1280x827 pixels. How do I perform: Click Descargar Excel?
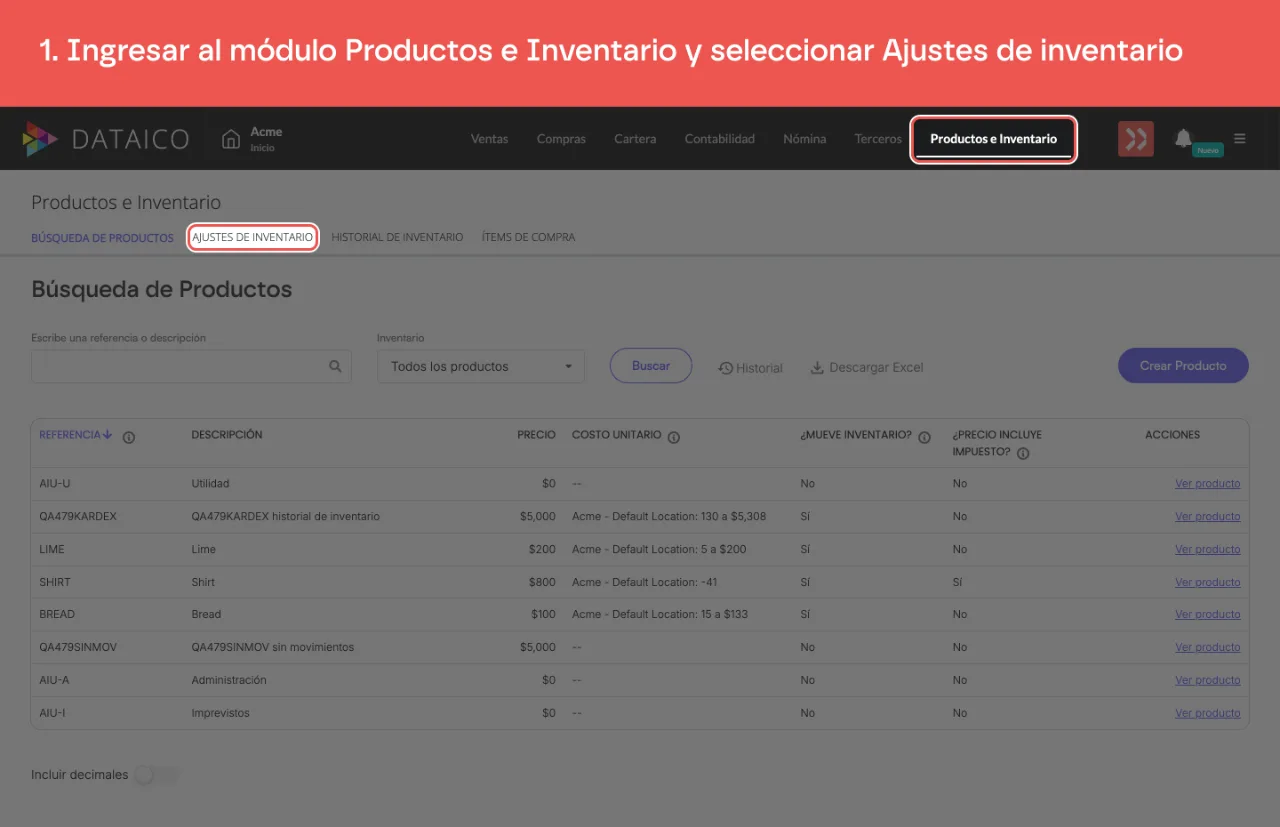coord(867,368)
